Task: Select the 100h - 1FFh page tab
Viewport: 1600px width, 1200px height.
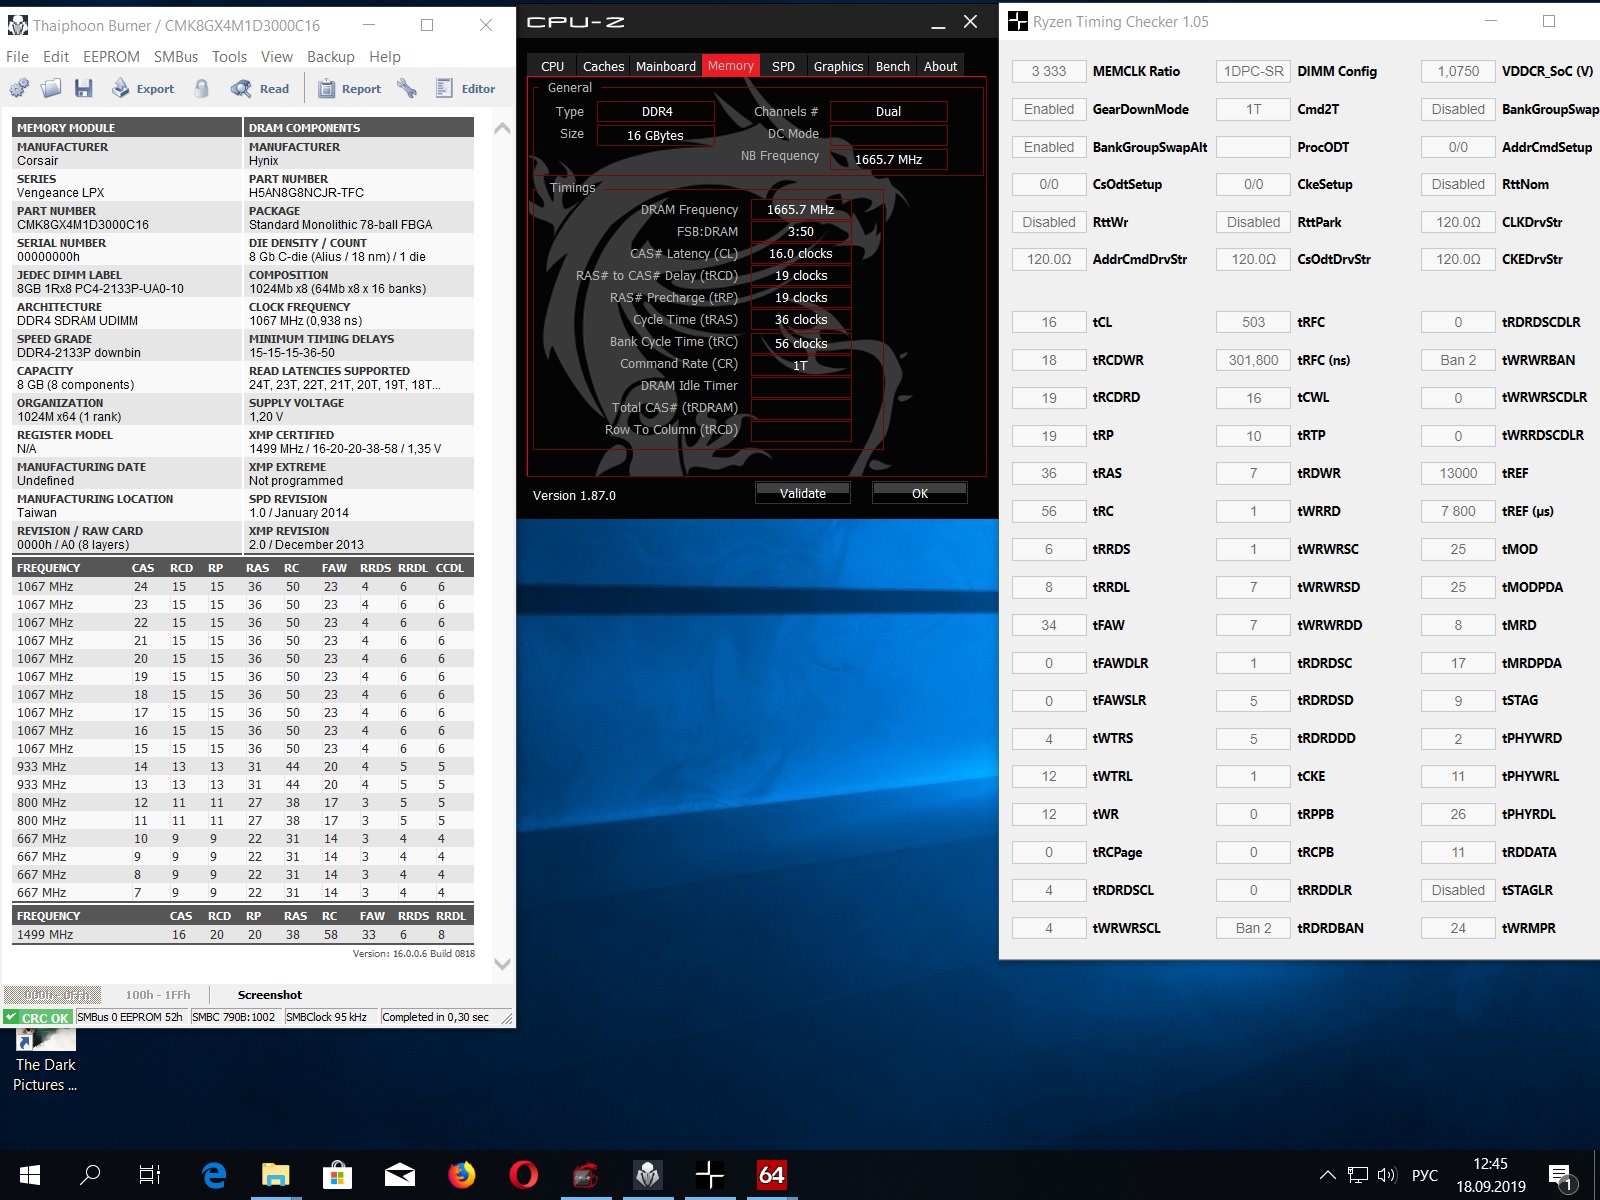Action: tap(157, 995)
